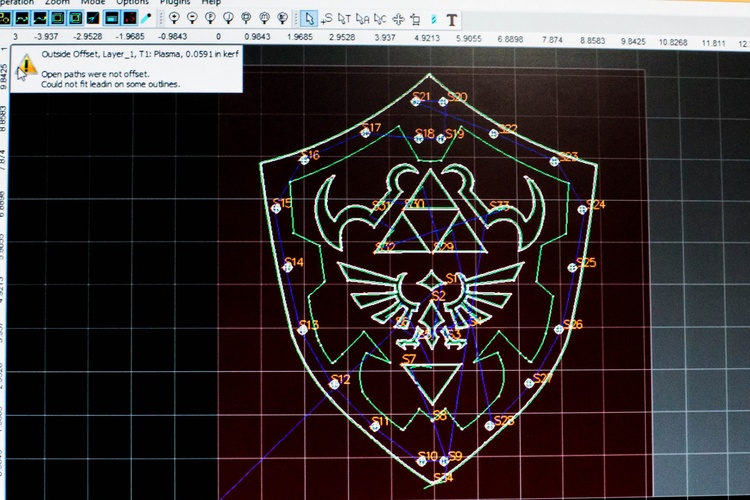750x500 pixels.
Task: Toggle the green square with diagonal icon
Action: click(x=76, y=19)
